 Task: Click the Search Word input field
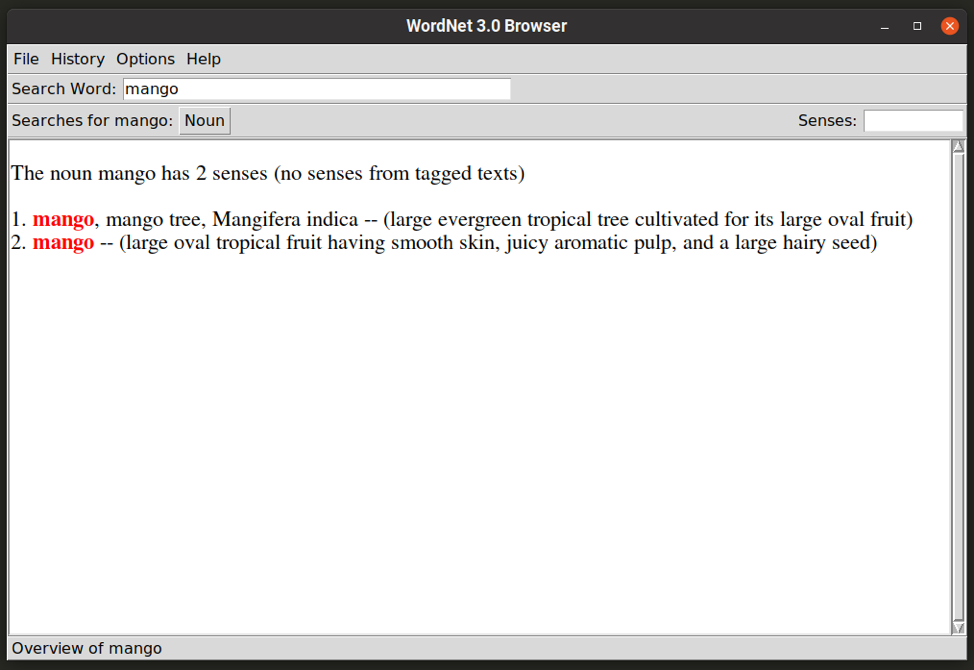(x=317, y=89)
